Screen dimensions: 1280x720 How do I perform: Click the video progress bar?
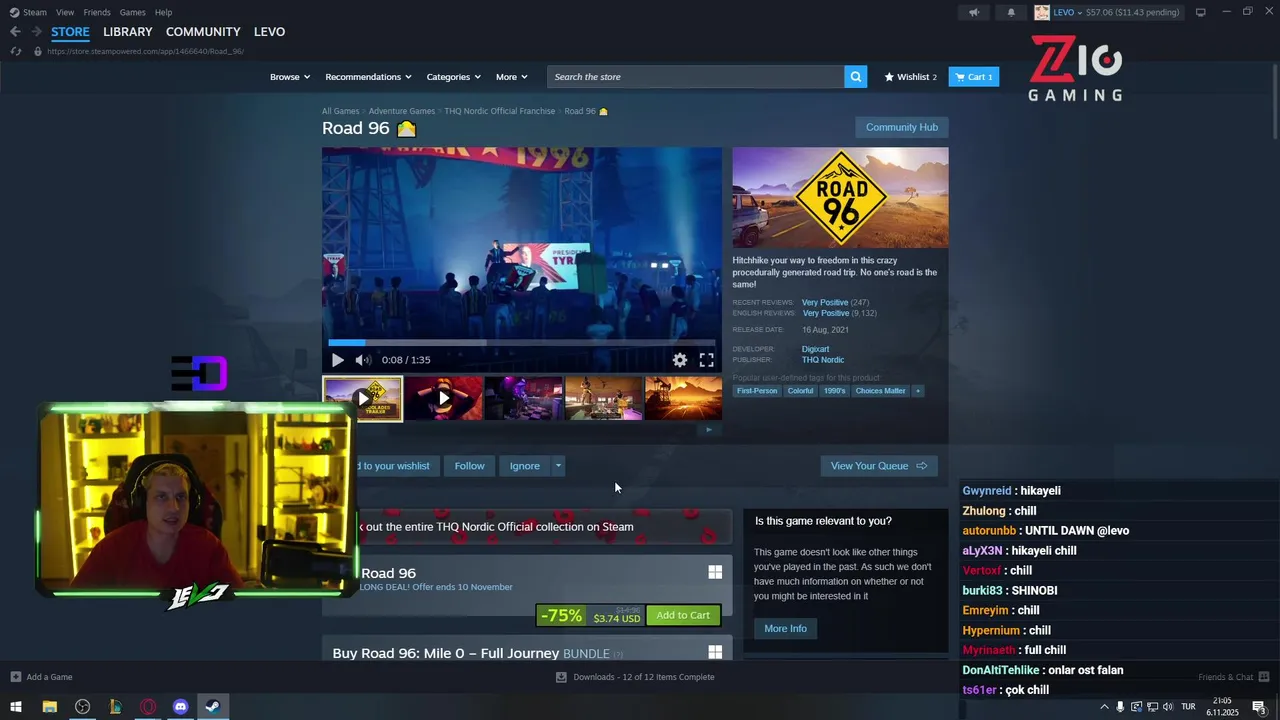pos(521,342)
